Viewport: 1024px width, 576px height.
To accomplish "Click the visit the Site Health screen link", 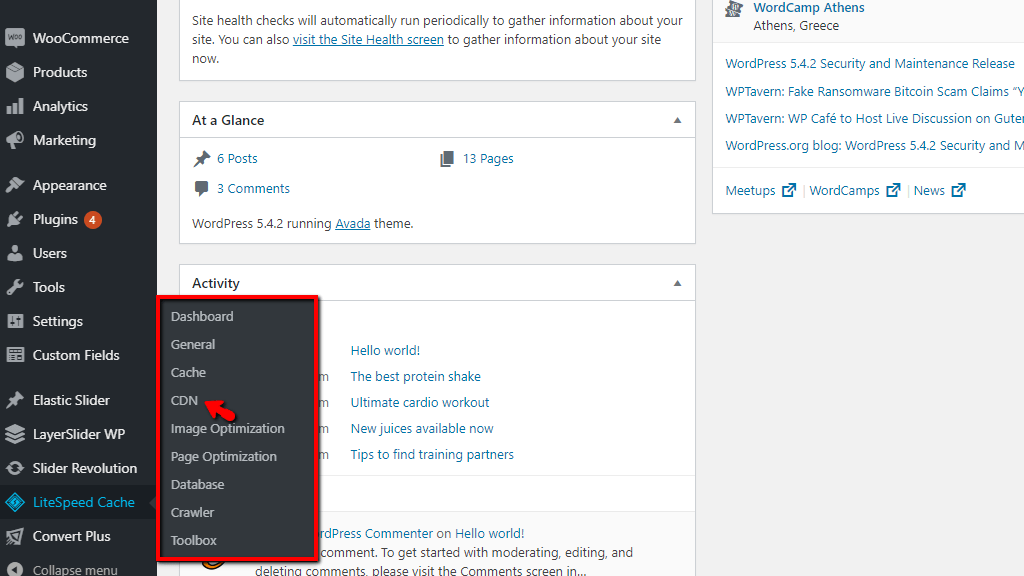I will [x=368, y=40].
